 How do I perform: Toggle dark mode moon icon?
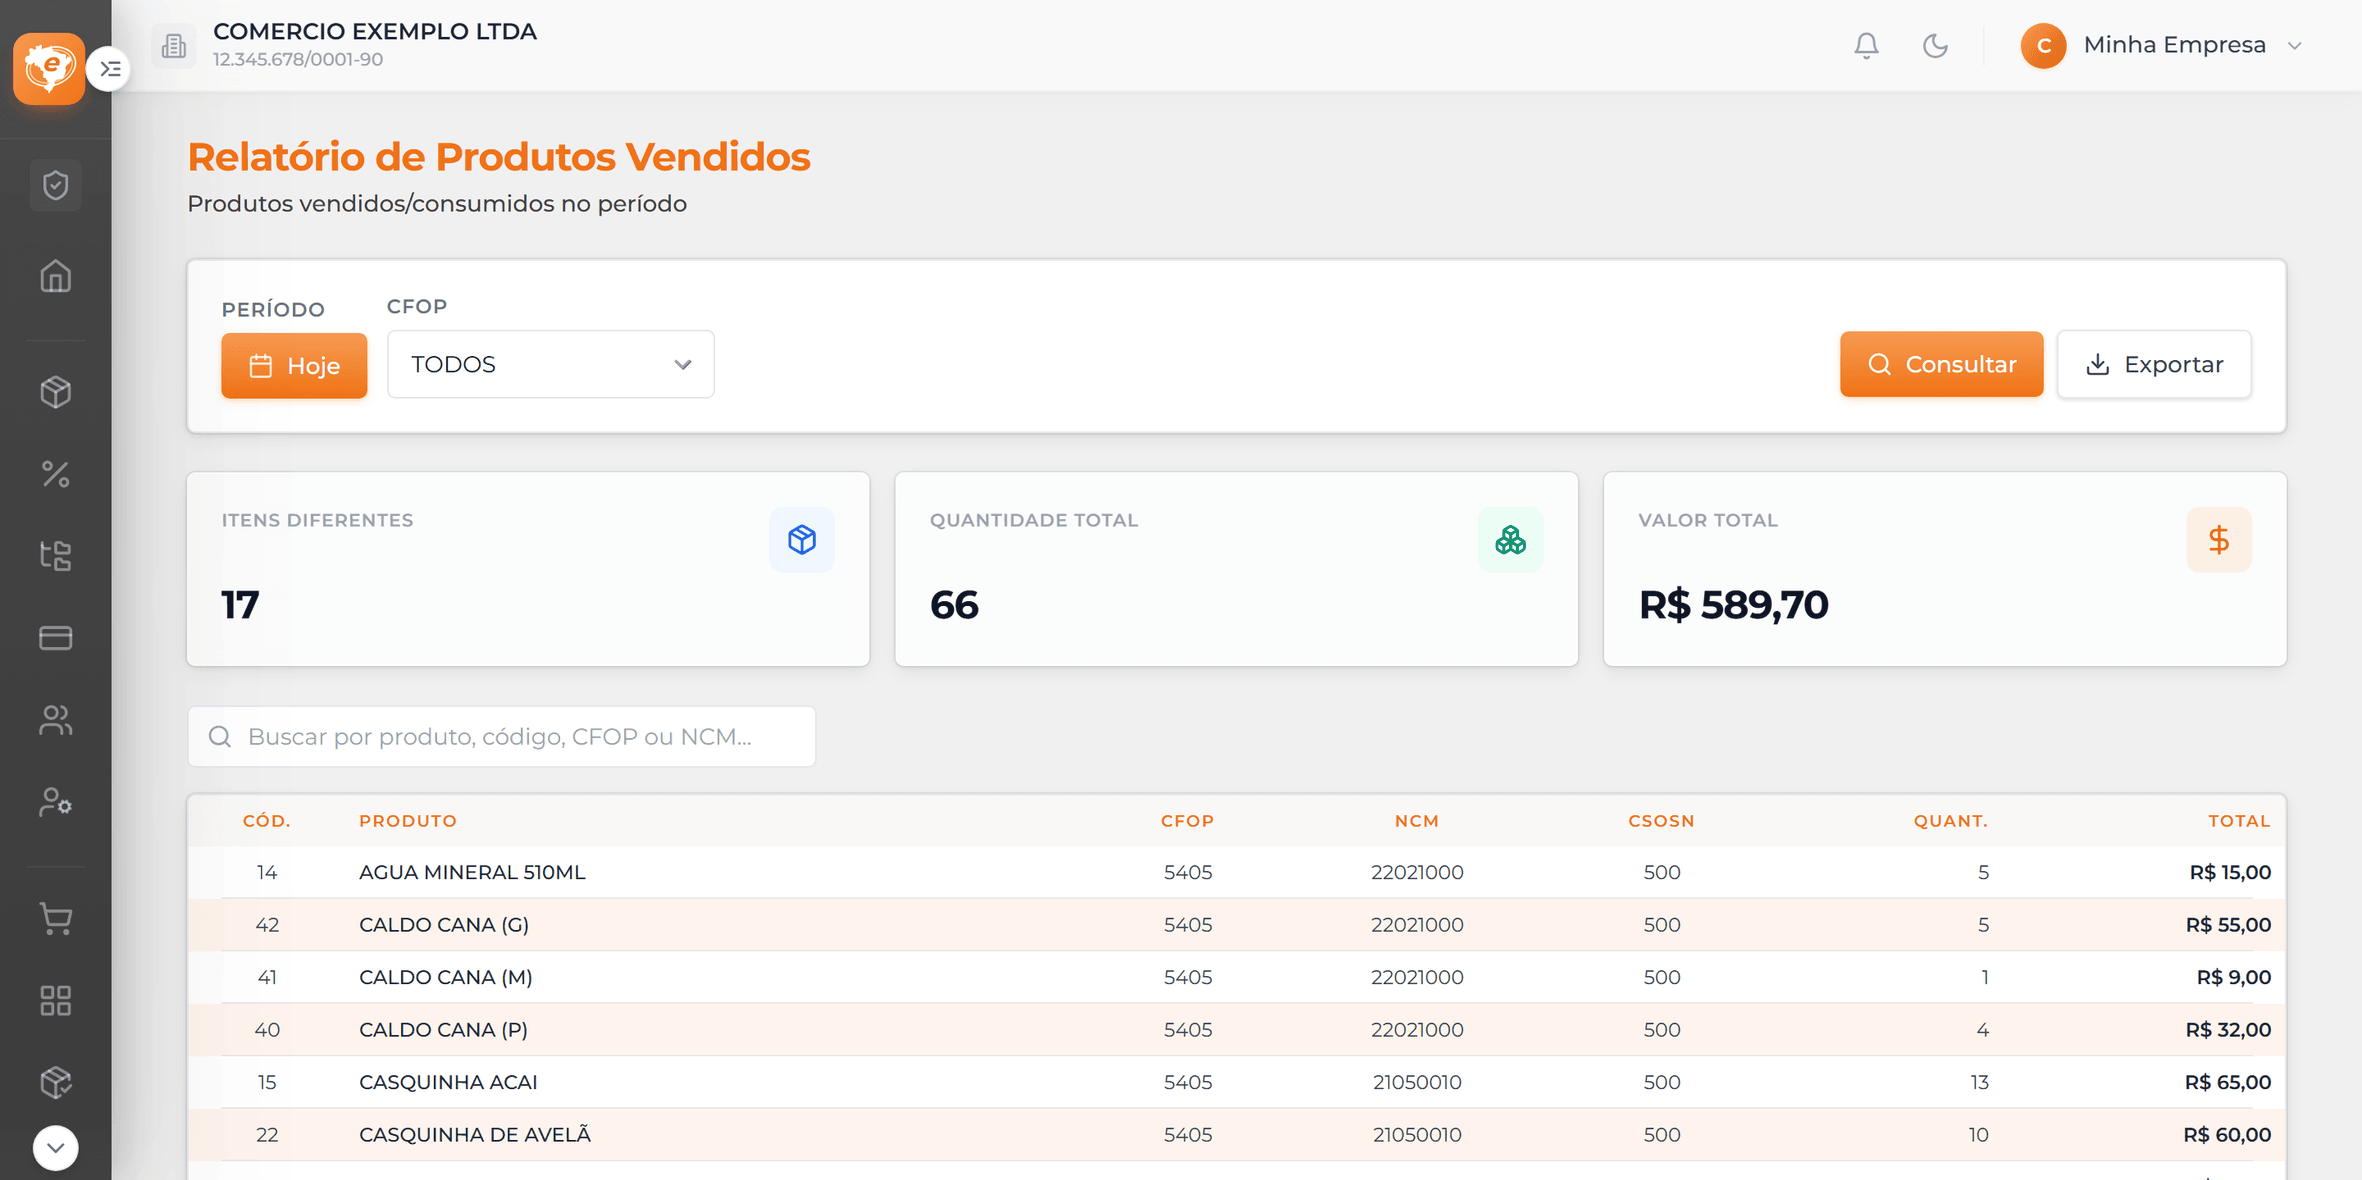coord(1935,45)
